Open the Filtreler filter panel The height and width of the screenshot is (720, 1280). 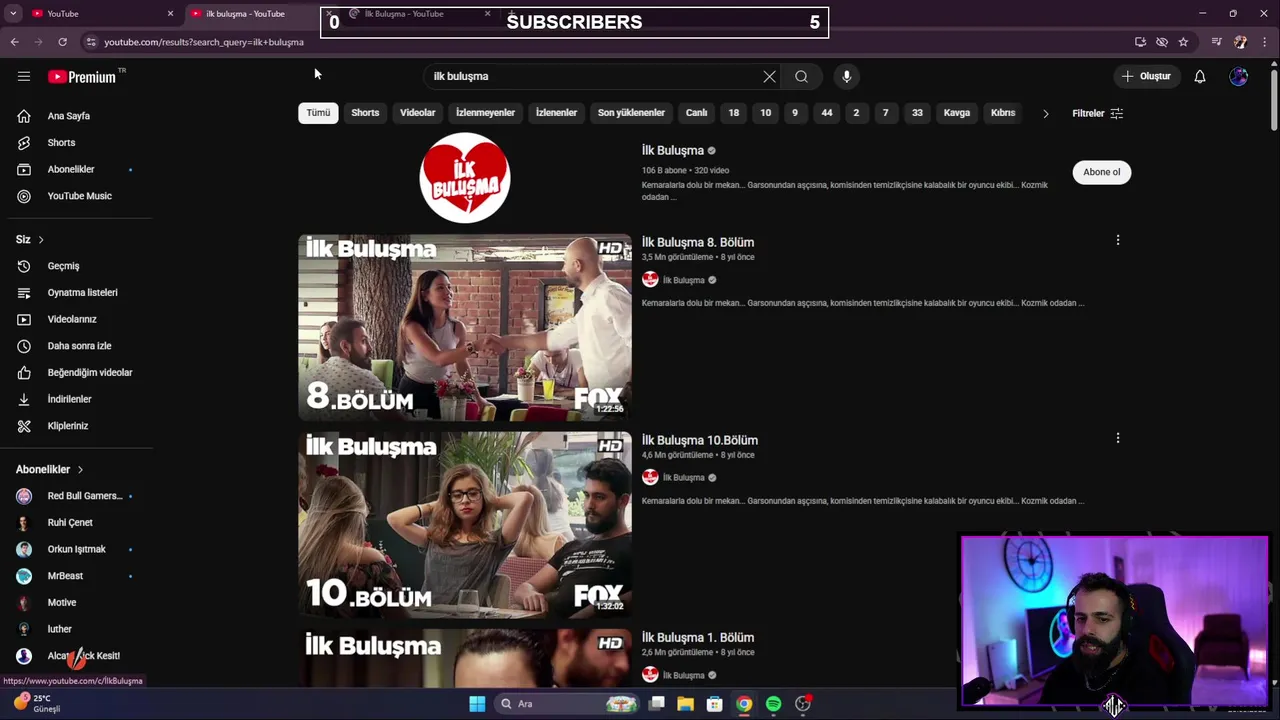pos(1097,113)
